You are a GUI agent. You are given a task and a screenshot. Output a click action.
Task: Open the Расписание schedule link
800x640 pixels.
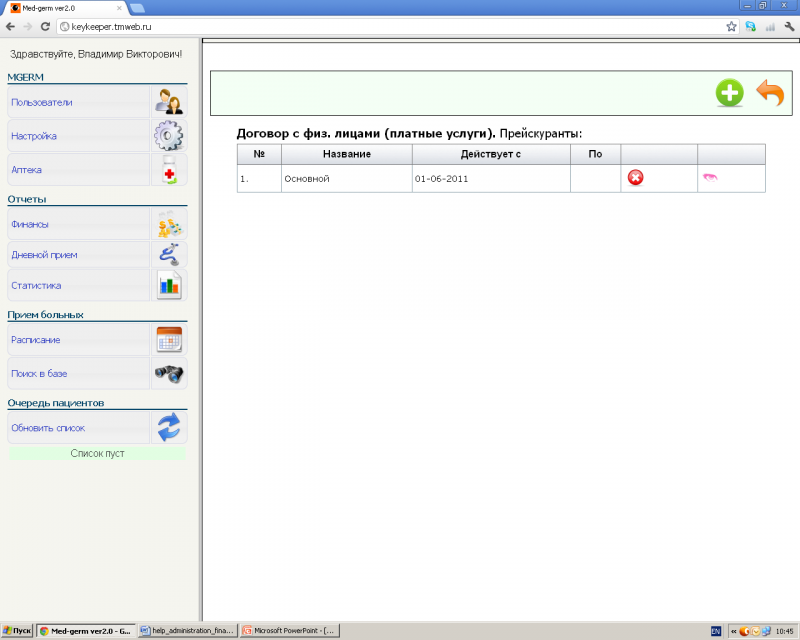pos(36,340)
